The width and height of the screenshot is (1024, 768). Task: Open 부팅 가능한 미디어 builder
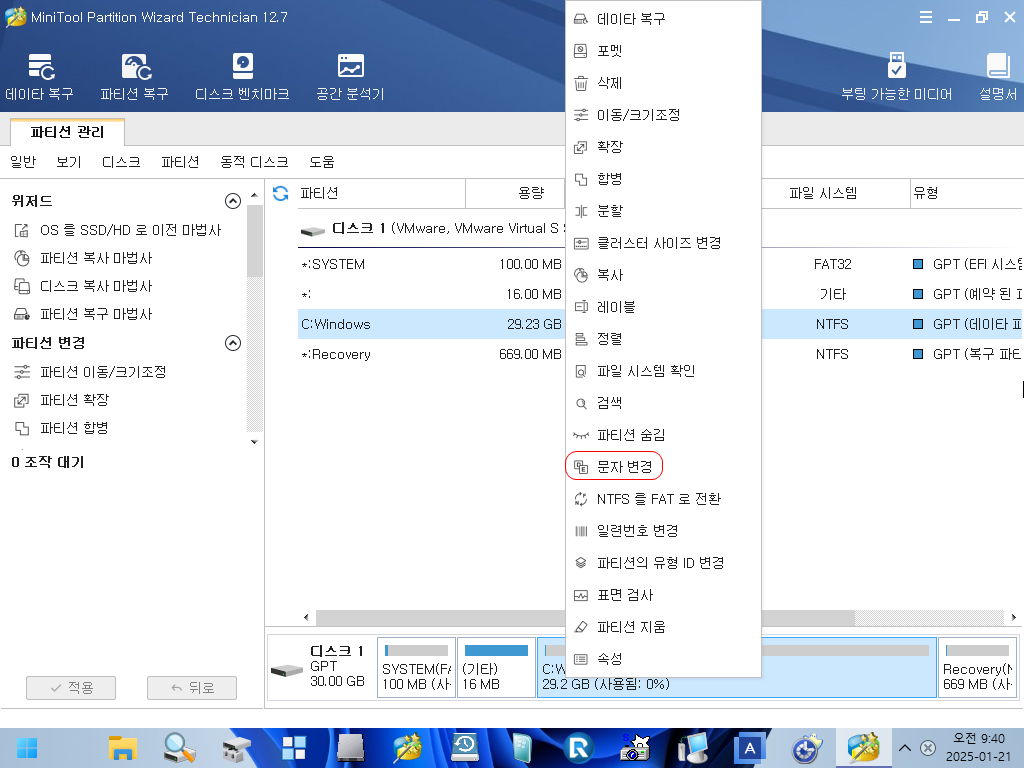tap(897, 77)
